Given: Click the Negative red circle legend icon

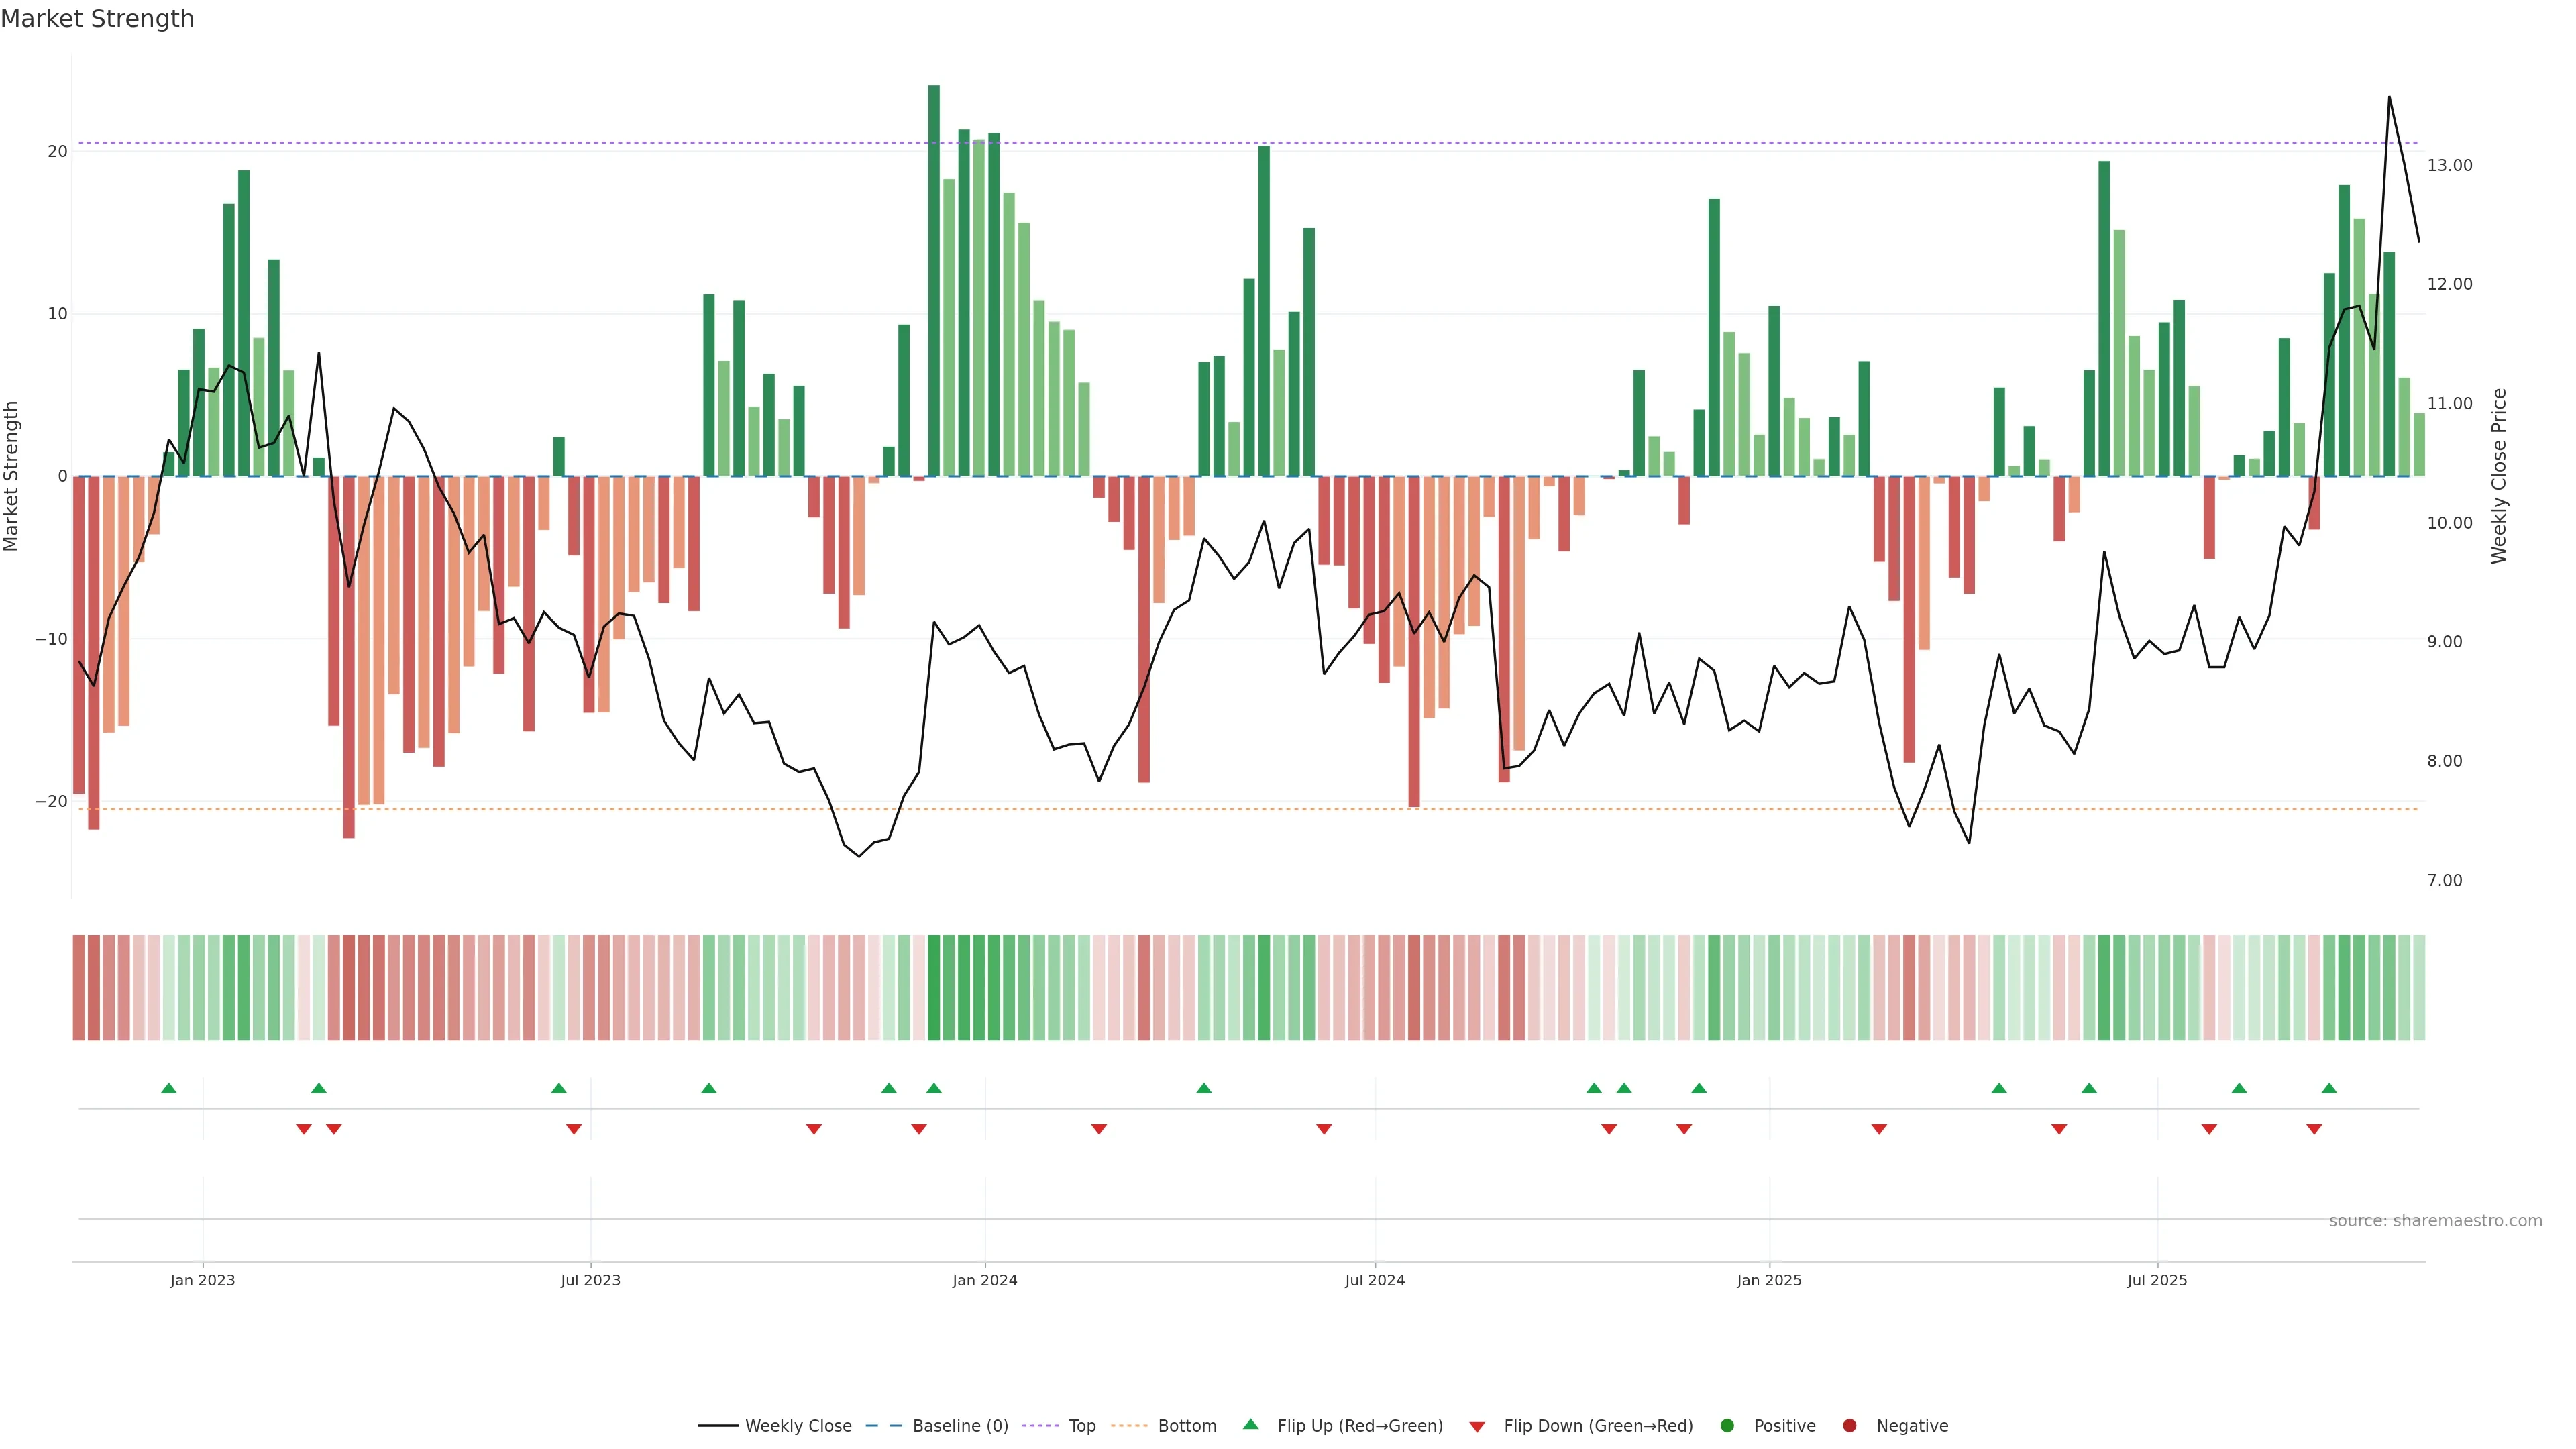Looking at the screenshot, I should click(1849, 1426).
